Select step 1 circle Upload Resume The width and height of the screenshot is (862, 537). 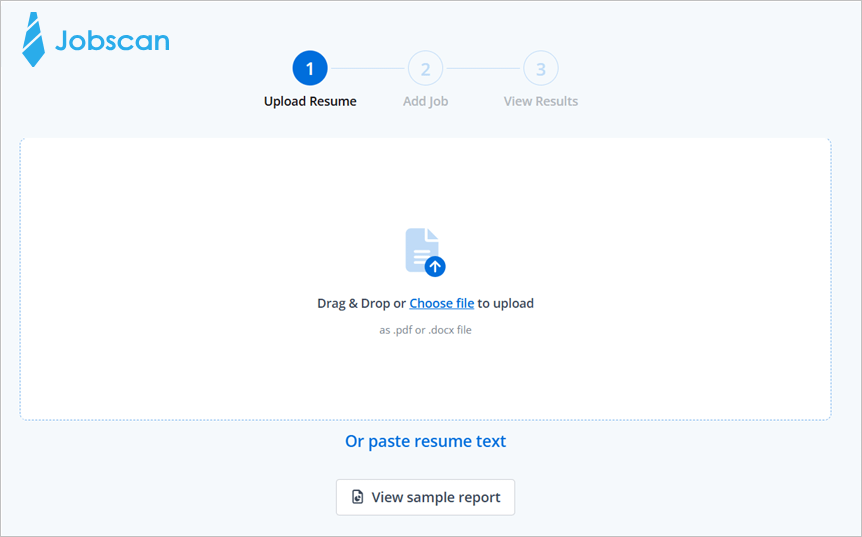[310, 68]
